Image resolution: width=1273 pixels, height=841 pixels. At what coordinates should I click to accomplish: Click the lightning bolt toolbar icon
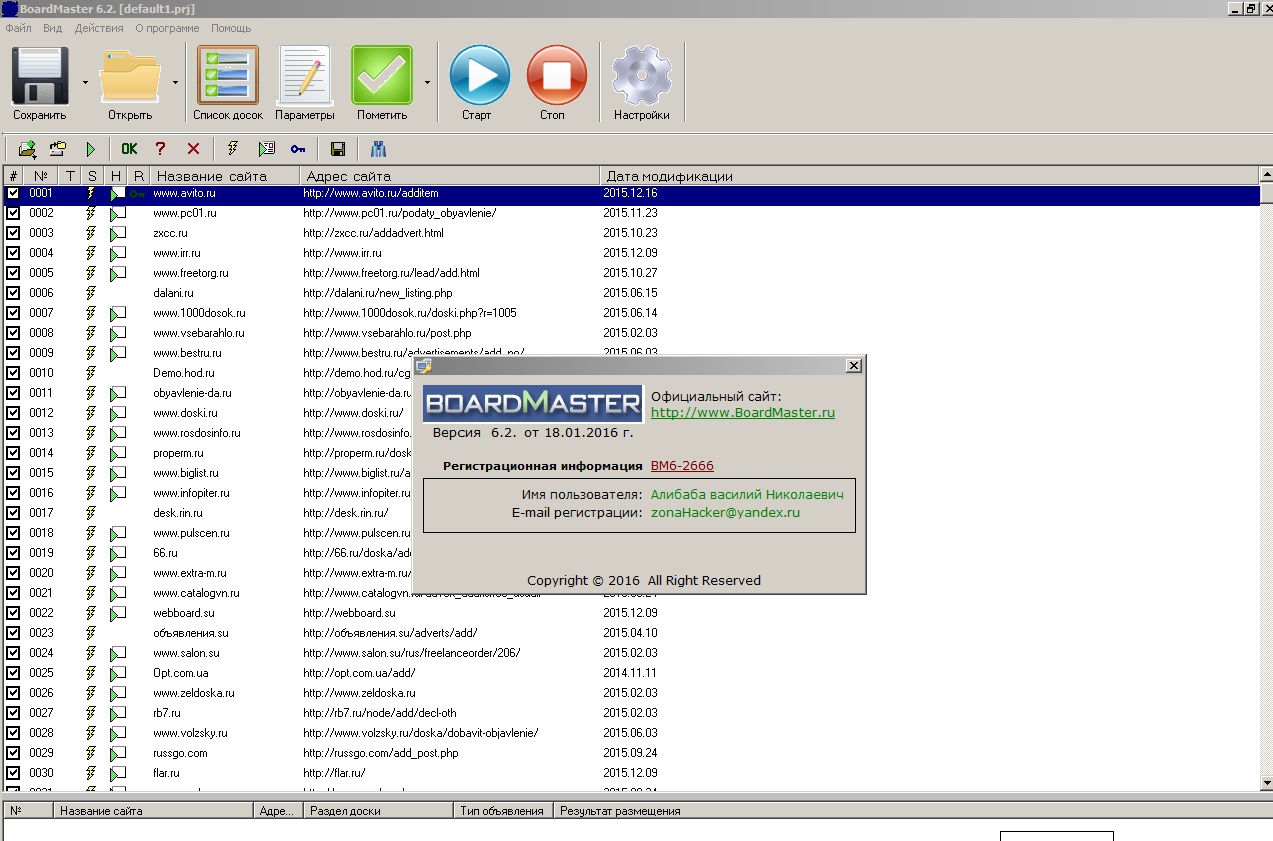click(x=233, y=149)
